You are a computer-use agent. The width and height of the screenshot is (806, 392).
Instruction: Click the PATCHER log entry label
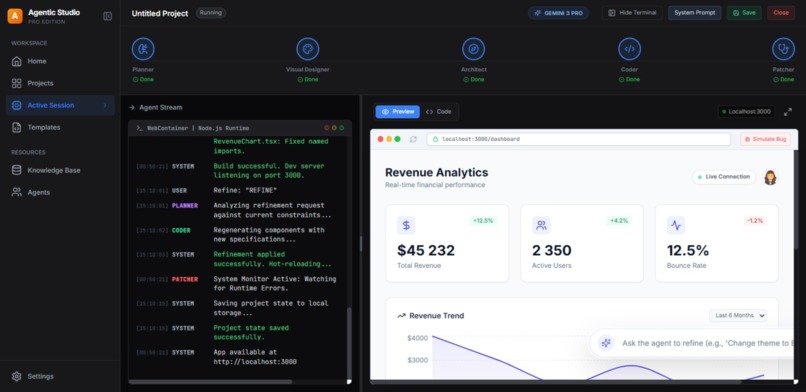(185, 279)
